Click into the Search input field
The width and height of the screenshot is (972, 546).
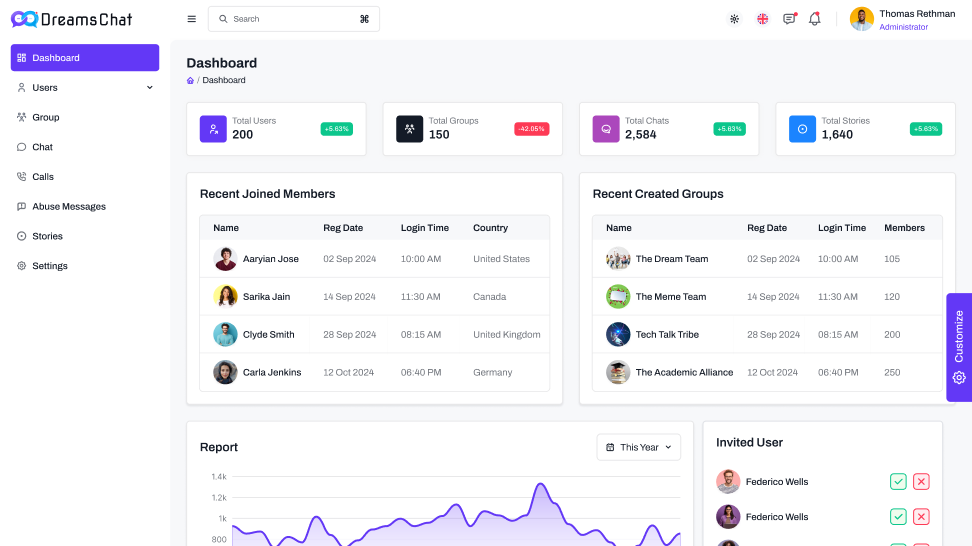[290, 19]
